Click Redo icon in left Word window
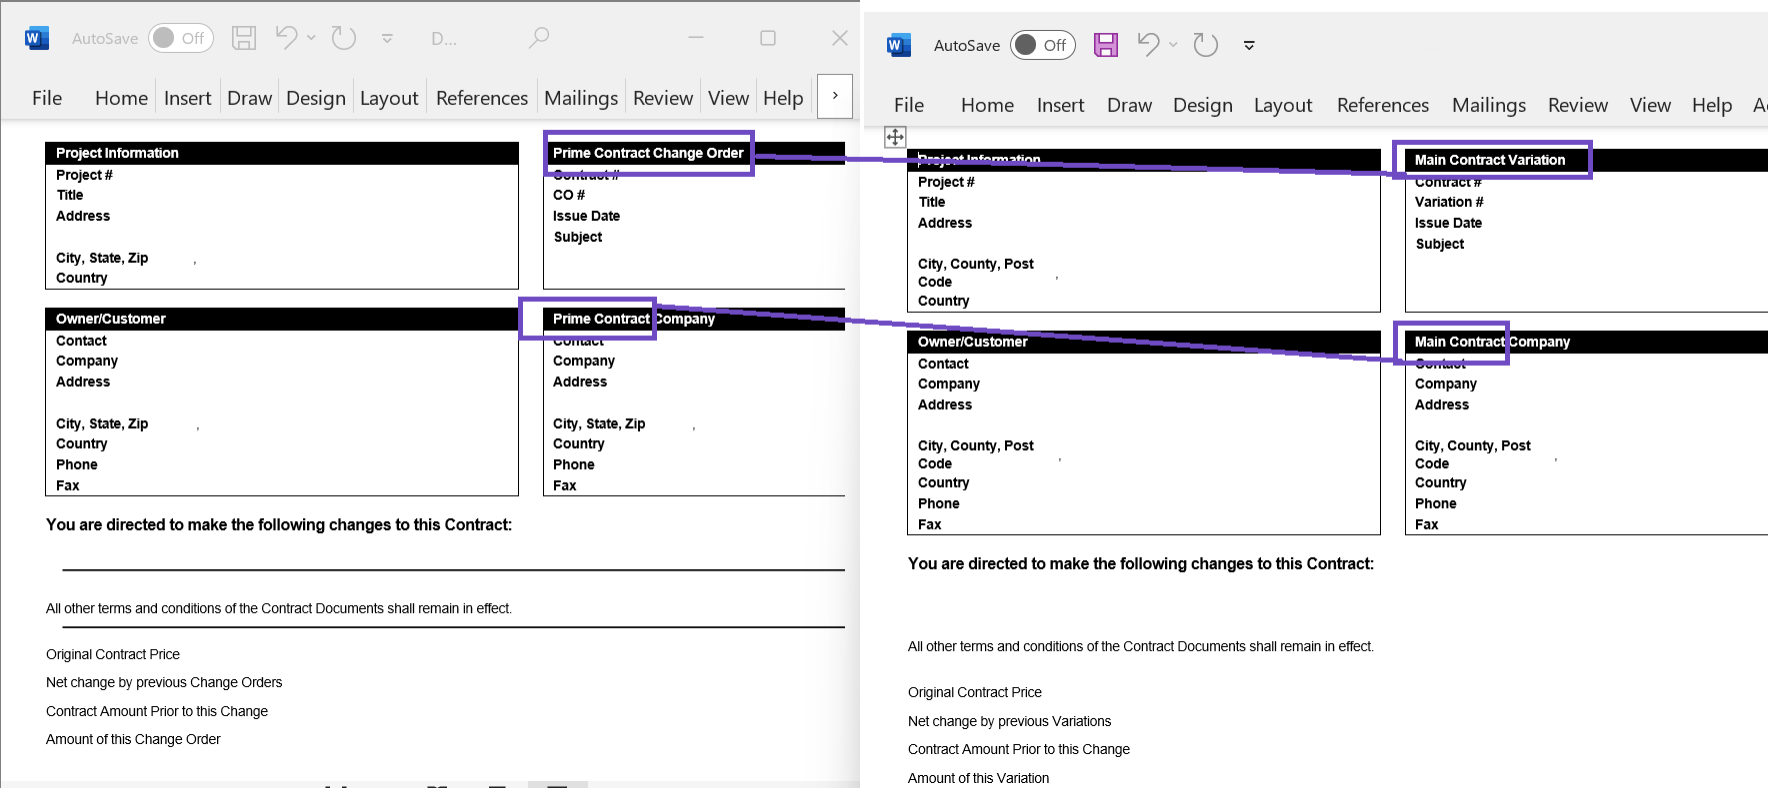This screenshot has height=788, width=1768. (x=344, y=38)
